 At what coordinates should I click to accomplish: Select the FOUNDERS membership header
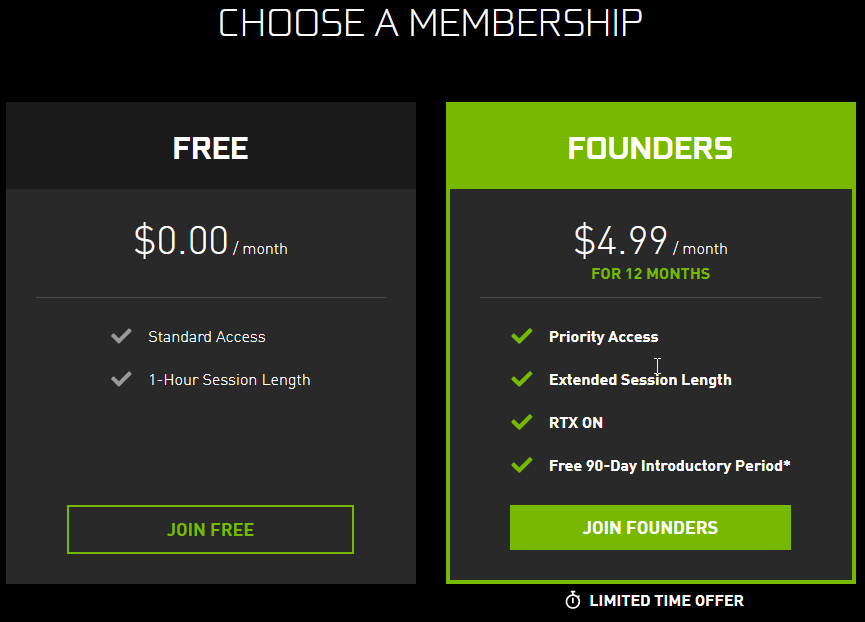pyautogui.click(x=650, y=148)
